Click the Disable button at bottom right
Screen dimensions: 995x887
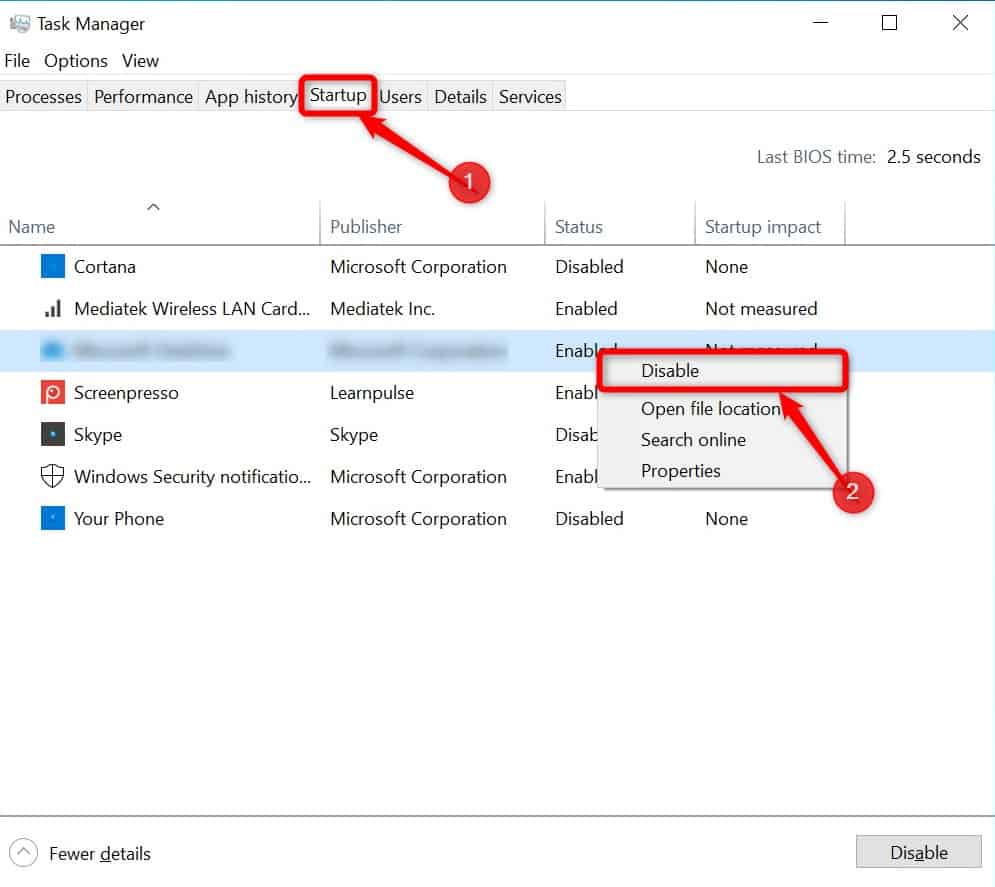(x=918, y=852)
